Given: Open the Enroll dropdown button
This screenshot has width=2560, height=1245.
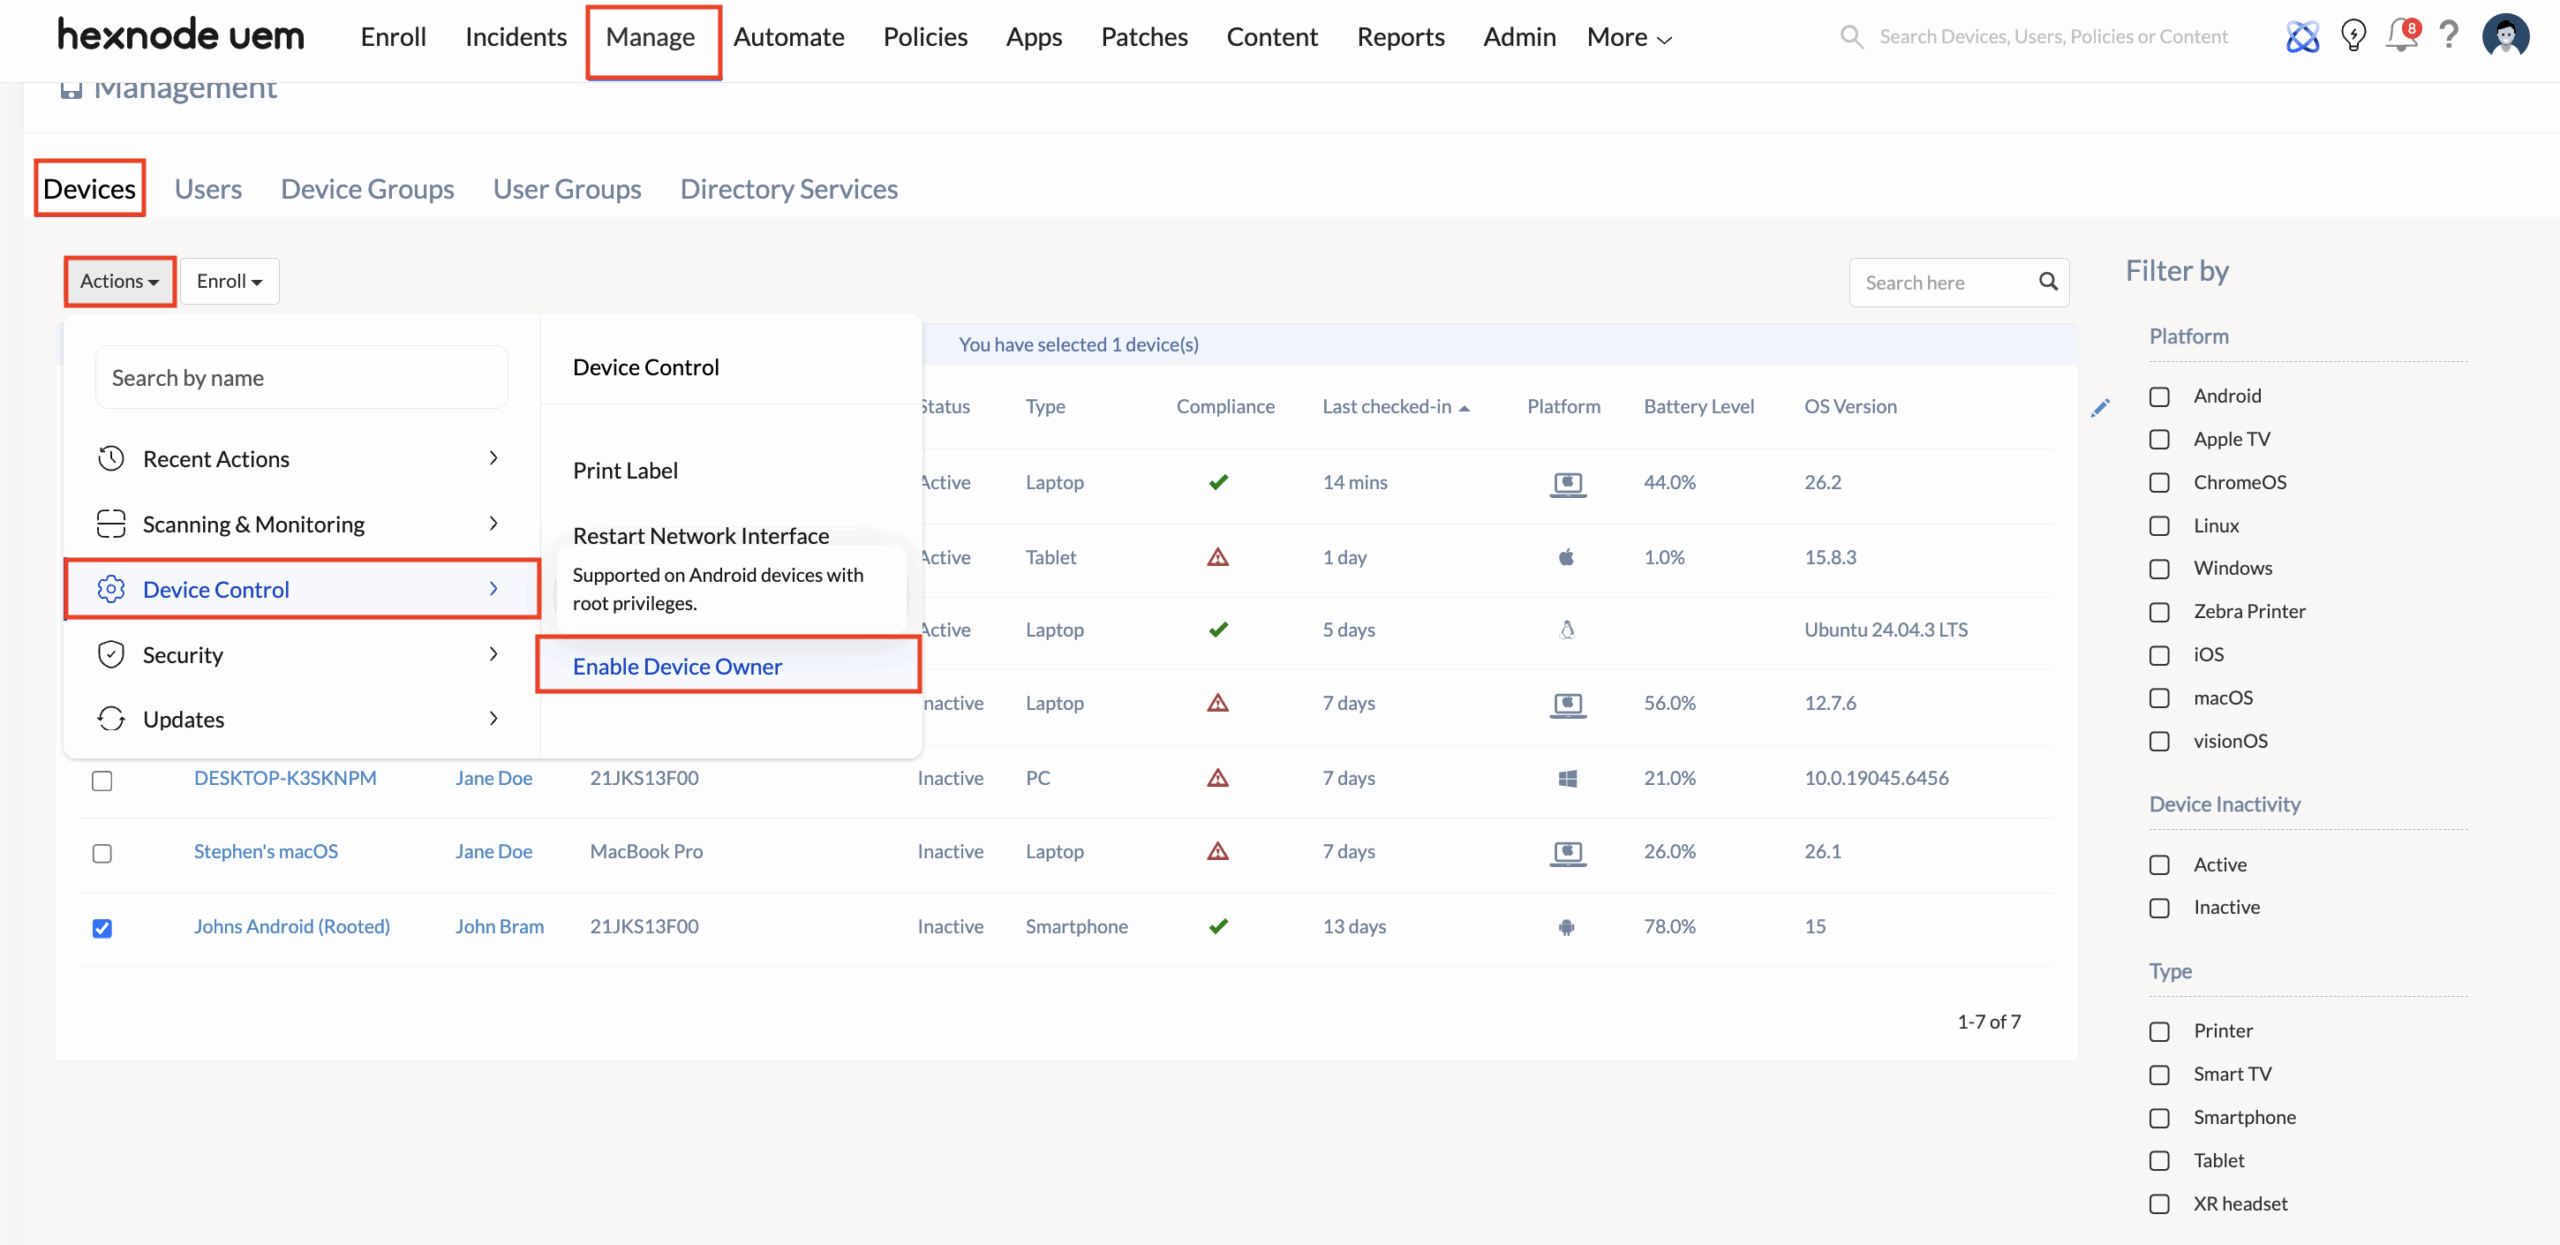Looking at the screenshot, I should point(229,282).
